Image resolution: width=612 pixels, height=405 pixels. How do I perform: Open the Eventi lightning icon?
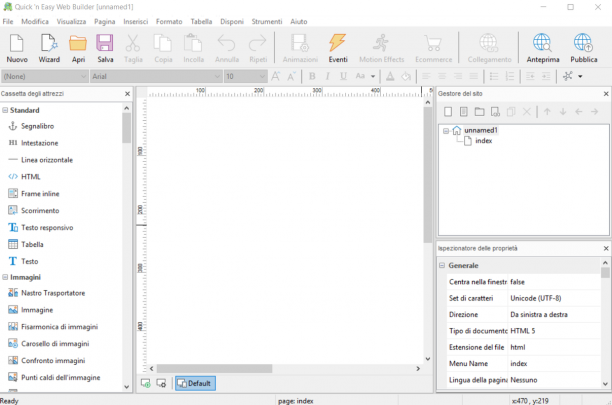tap(338, 48)
